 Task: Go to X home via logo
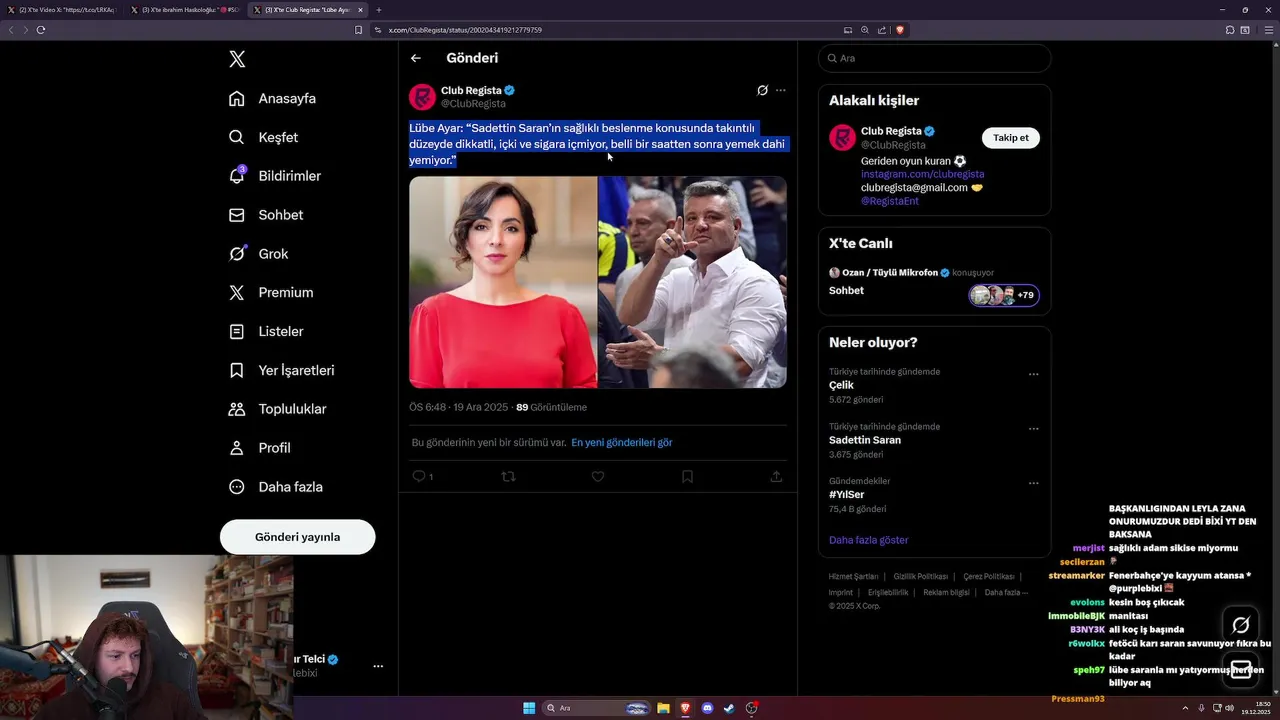point(237,59)
